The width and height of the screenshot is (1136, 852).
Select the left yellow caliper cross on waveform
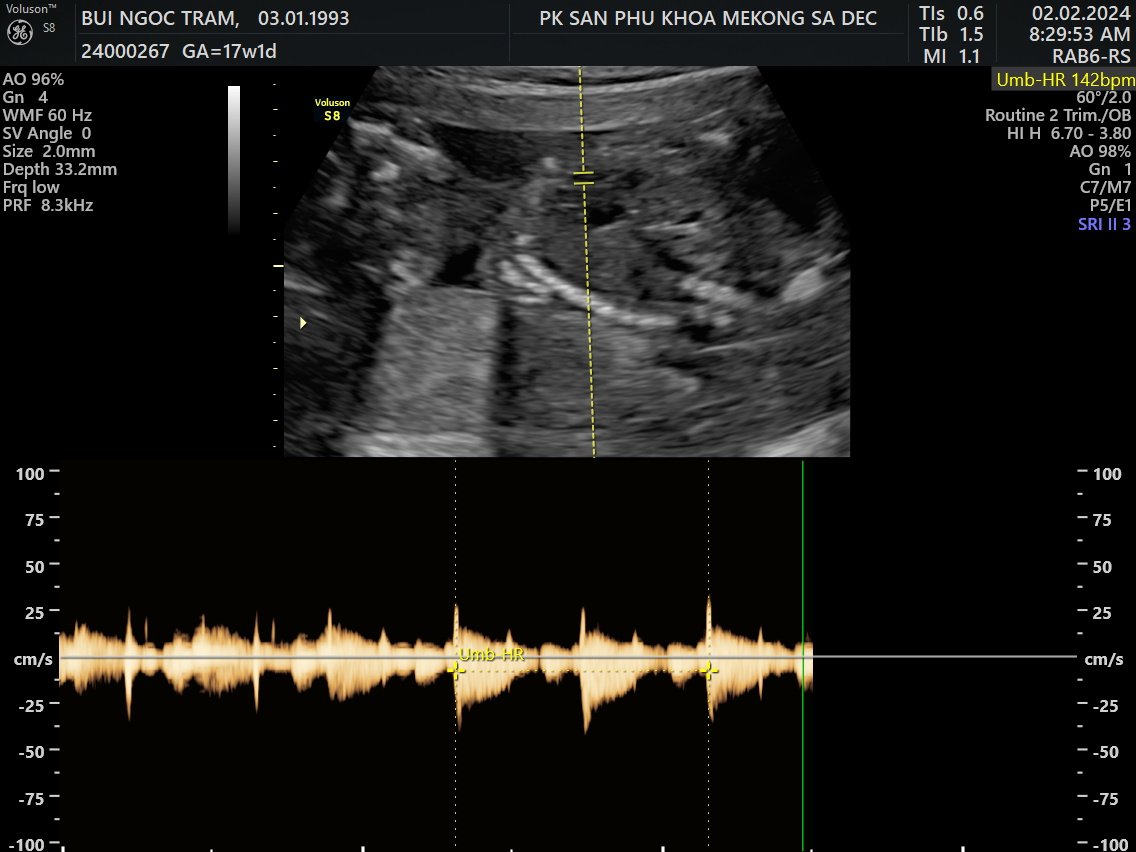[x=456, y=671]
